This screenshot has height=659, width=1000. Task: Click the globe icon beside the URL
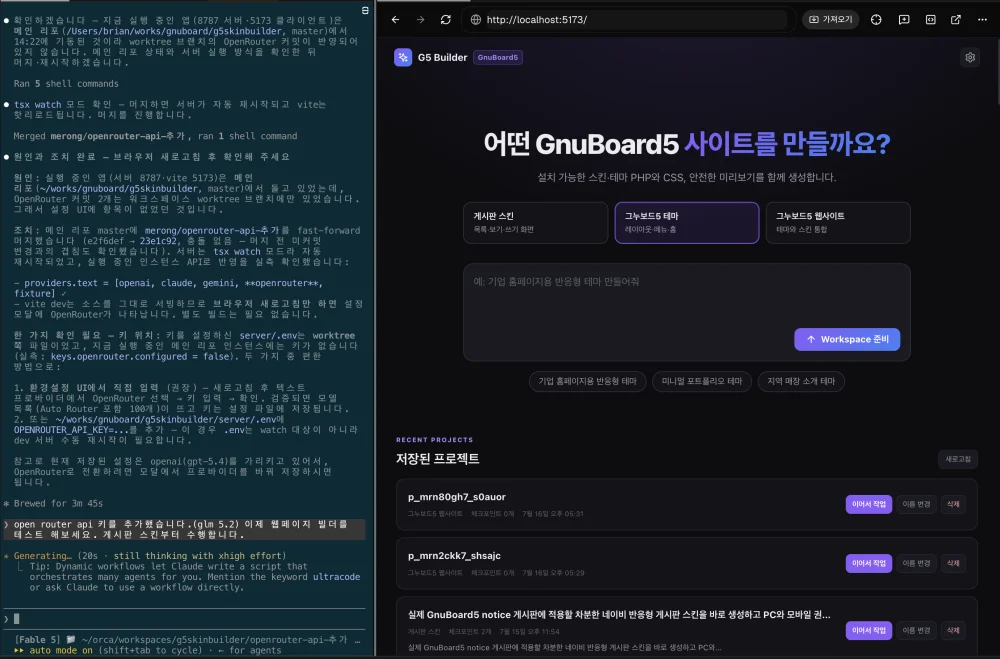(x=476, y=20)
